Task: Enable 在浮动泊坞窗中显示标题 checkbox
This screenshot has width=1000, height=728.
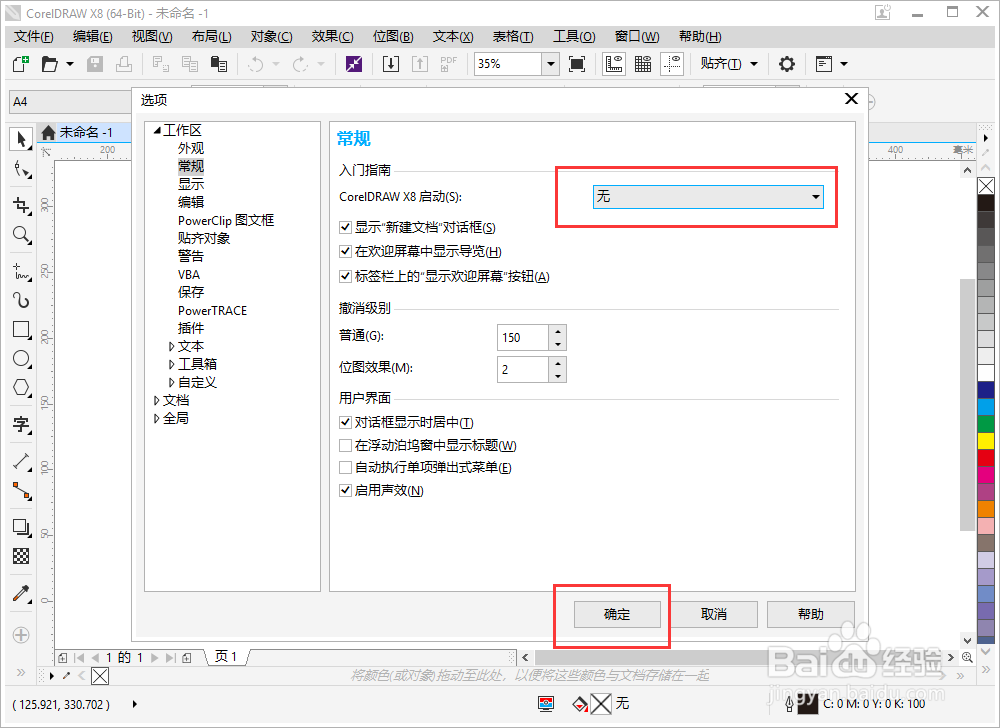Action: (345, 445)
